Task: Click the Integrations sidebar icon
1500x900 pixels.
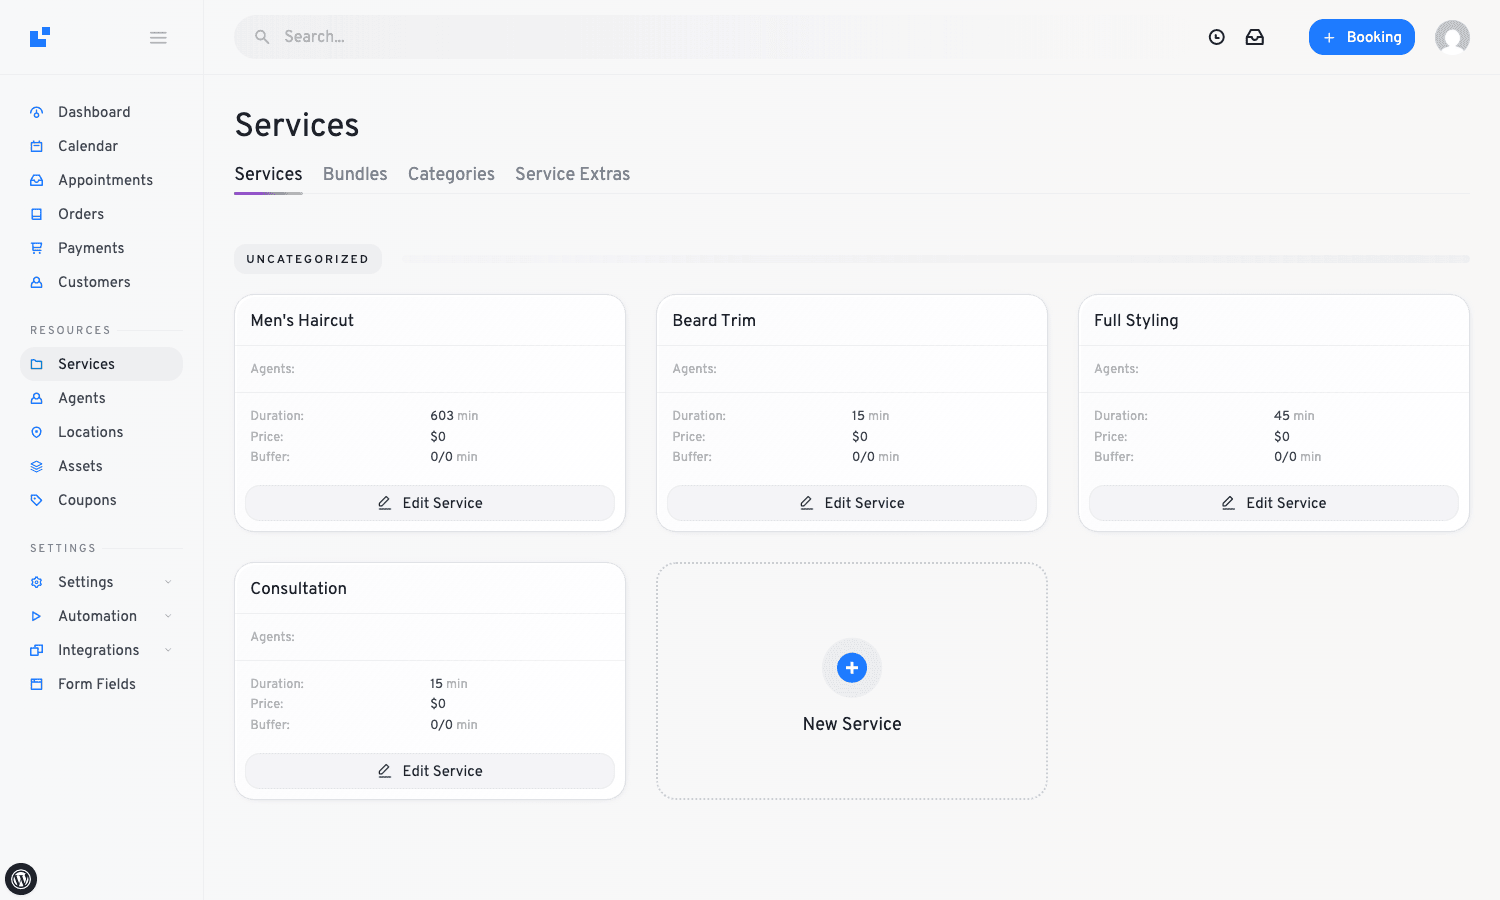Action: (x=37, y=650)
